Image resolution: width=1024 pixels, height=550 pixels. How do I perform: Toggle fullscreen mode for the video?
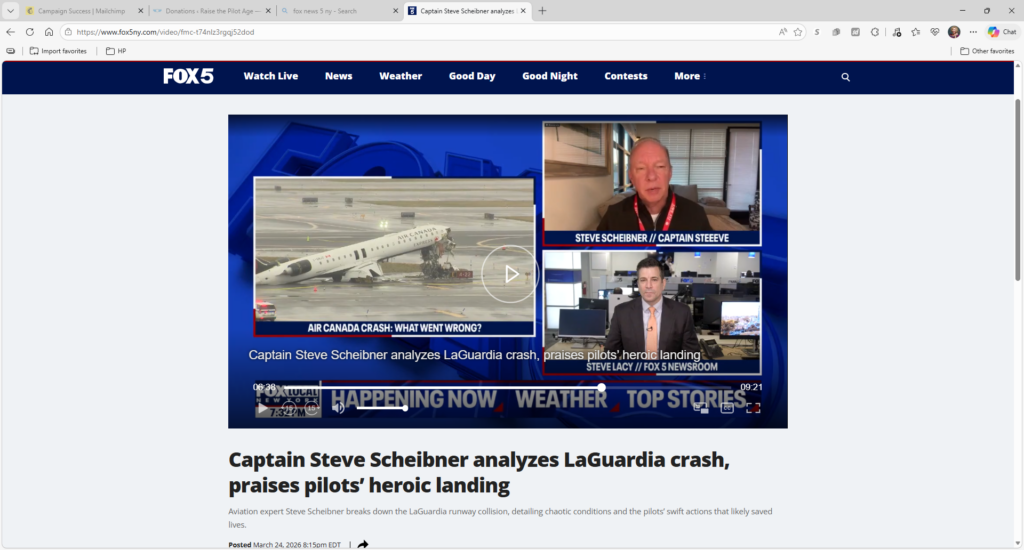click(753, 408)
